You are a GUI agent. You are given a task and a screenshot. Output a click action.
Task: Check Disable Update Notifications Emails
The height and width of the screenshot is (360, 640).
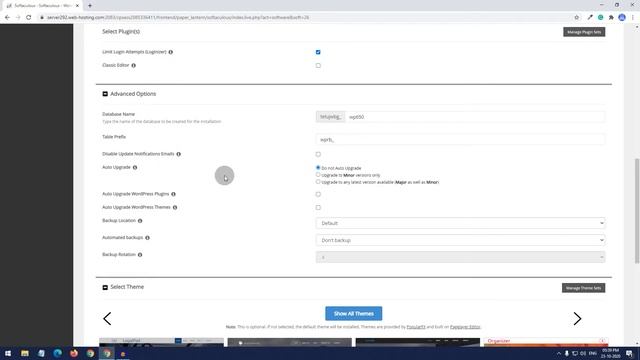pyautogui.click(x=318, y=154)
